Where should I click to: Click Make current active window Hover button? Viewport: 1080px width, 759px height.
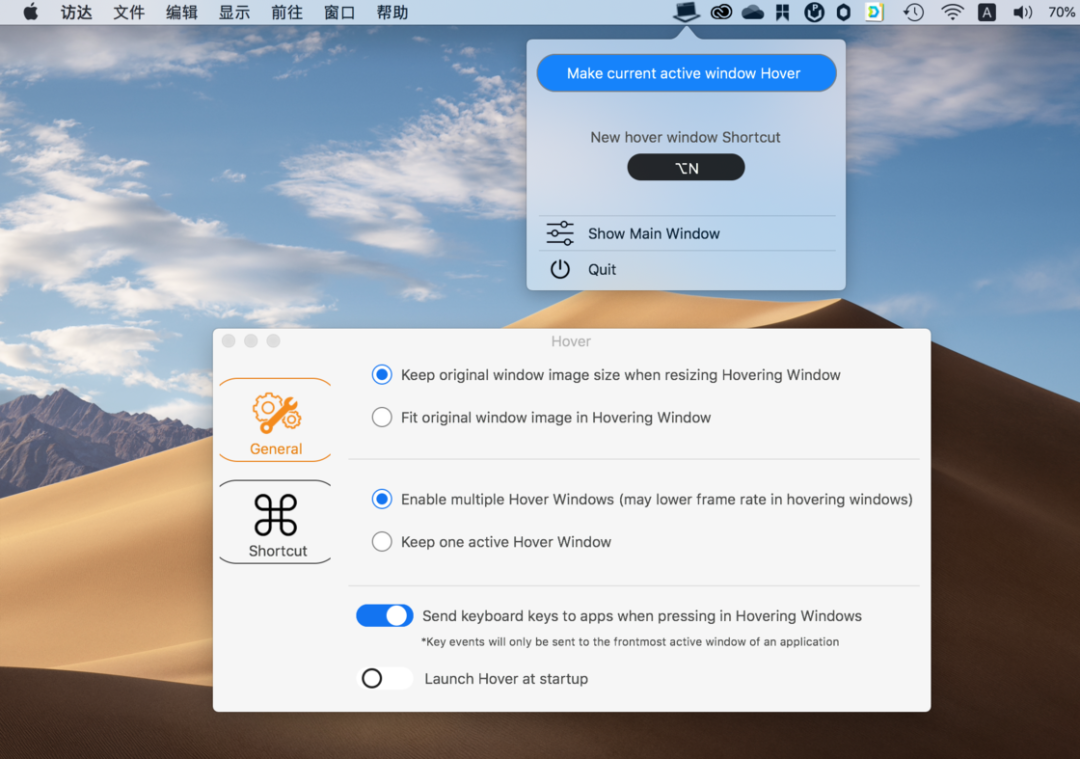[x=686, y=73]
